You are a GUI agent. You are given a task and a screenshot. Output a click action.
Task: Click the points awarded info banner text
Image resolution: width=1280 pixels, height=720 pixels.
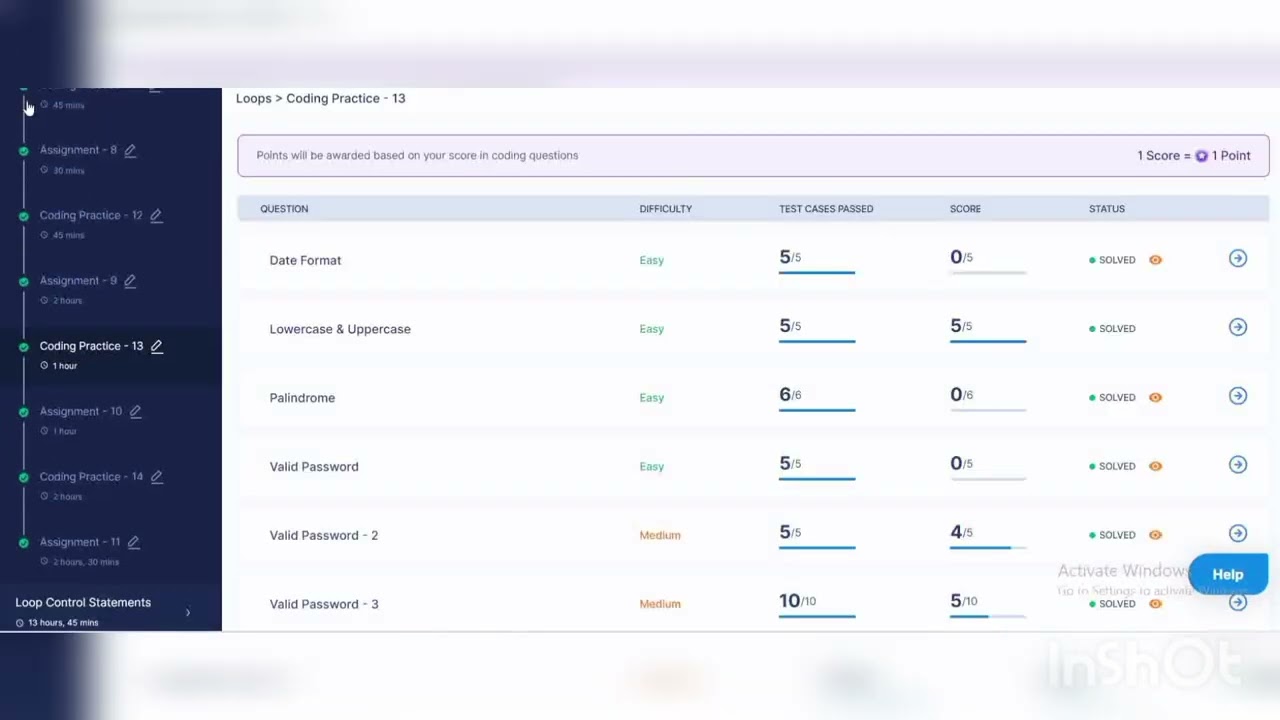[417, 156]
